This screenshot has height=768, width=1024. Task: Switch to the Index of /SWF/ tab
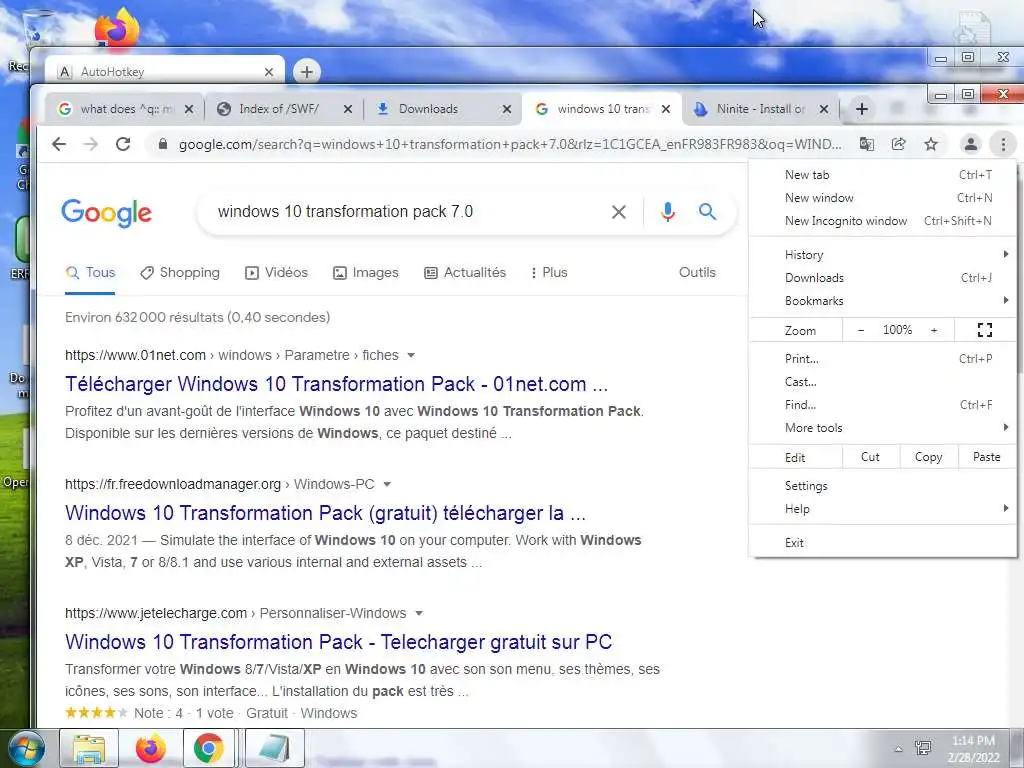tap(283, 109)
